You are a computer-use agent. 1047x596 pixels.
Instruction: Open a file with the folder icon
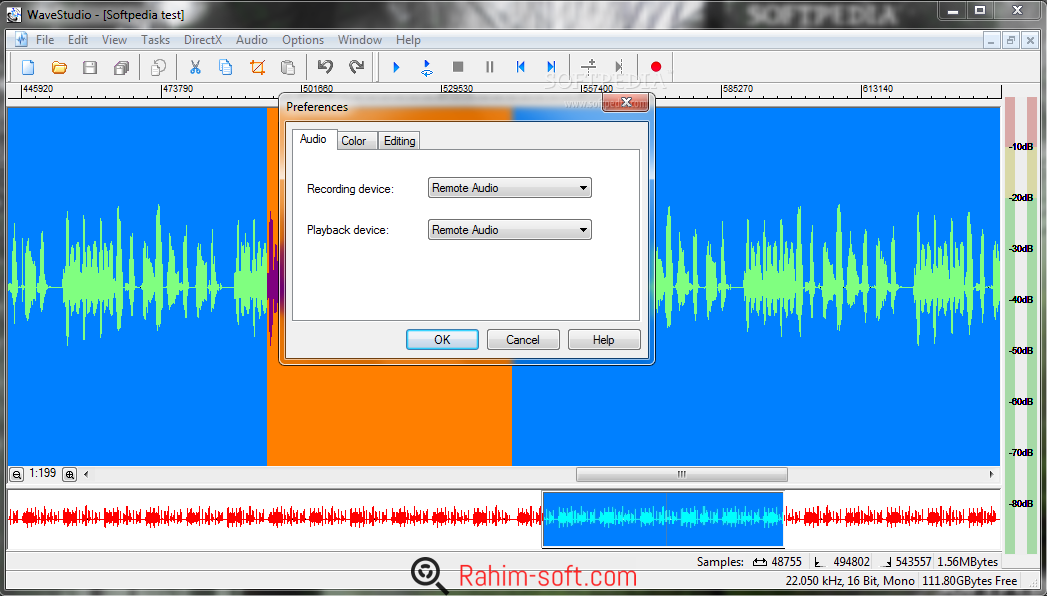(x=59, y=67)
